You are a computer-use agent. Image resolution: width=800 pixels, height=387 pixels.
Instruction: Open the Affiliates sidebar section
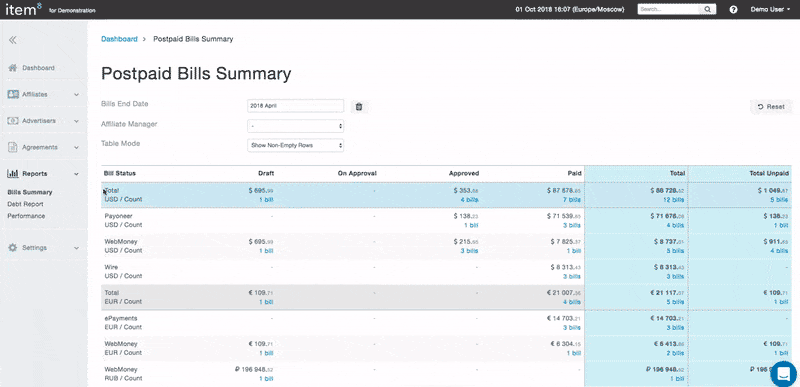tap(35, 94)
